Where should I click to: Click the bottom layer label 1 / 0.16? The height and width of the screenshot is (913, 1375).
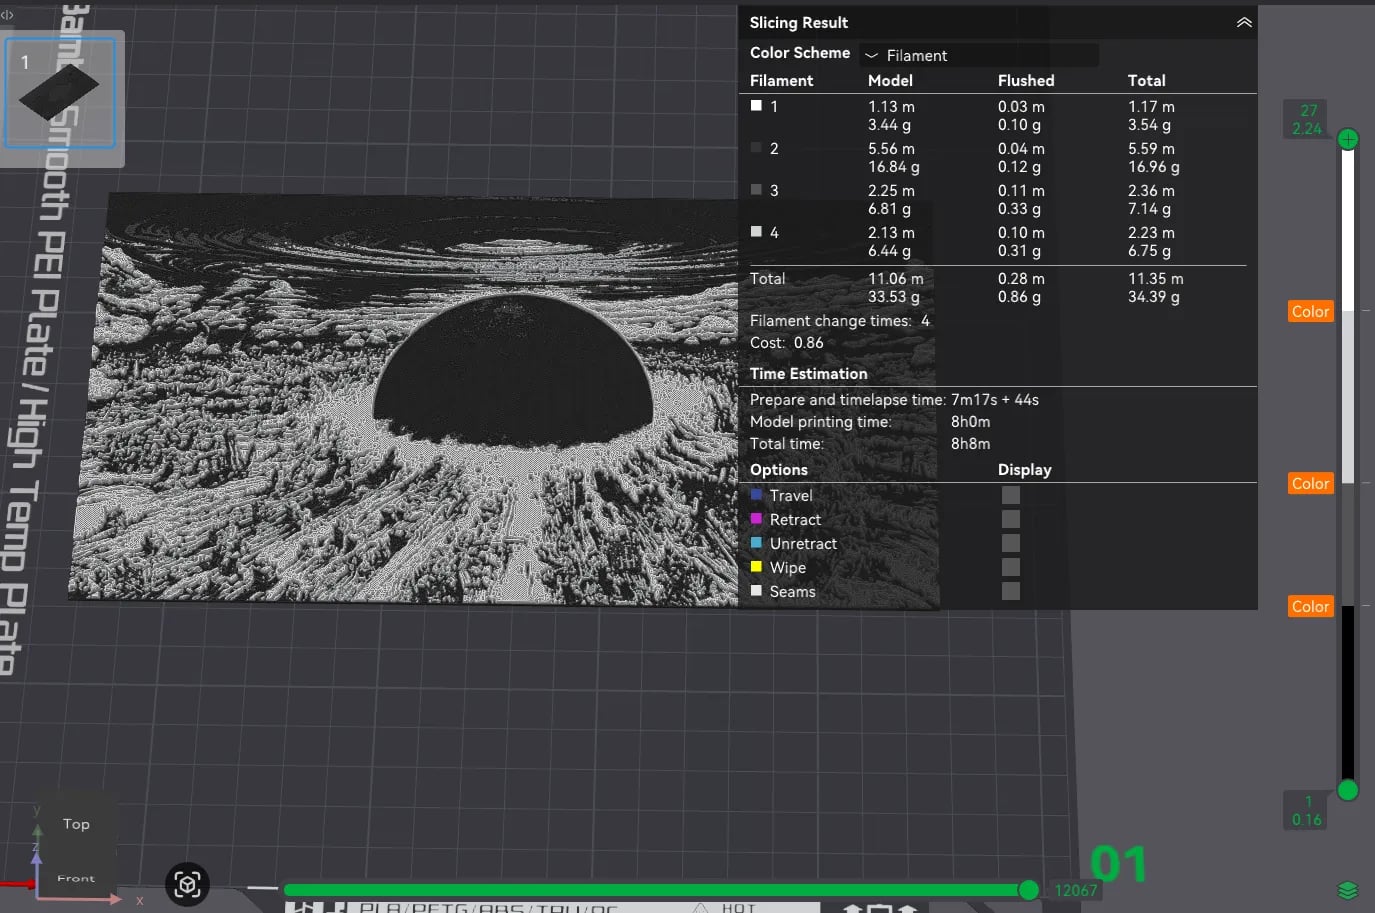1307,810
